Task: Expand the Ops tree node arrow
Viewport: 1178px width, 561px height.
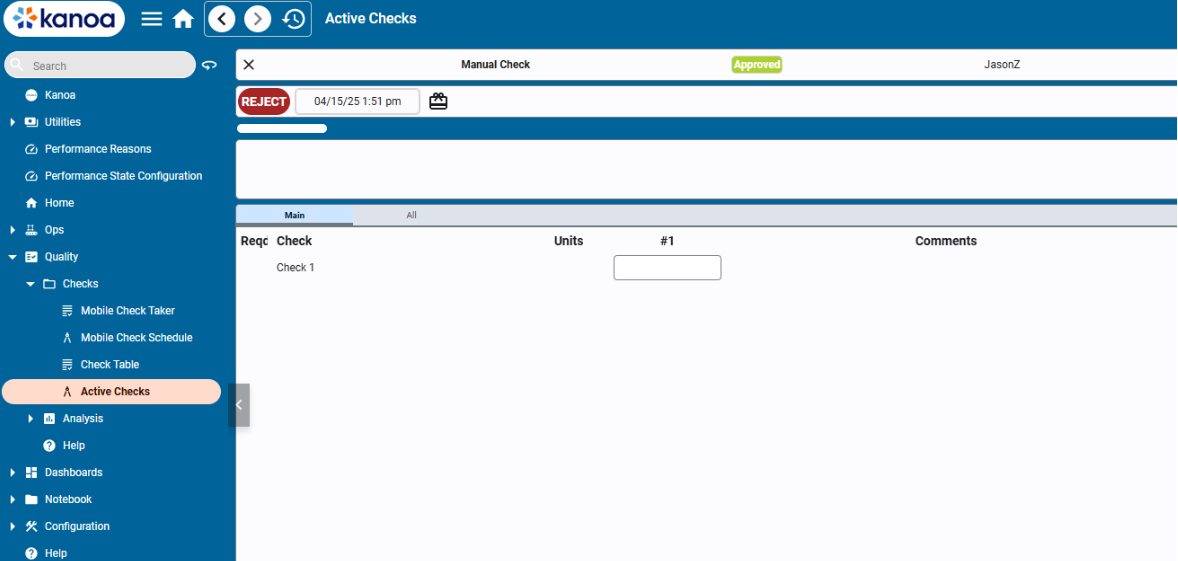Action: pyautogui.click(x=13, y=230)
